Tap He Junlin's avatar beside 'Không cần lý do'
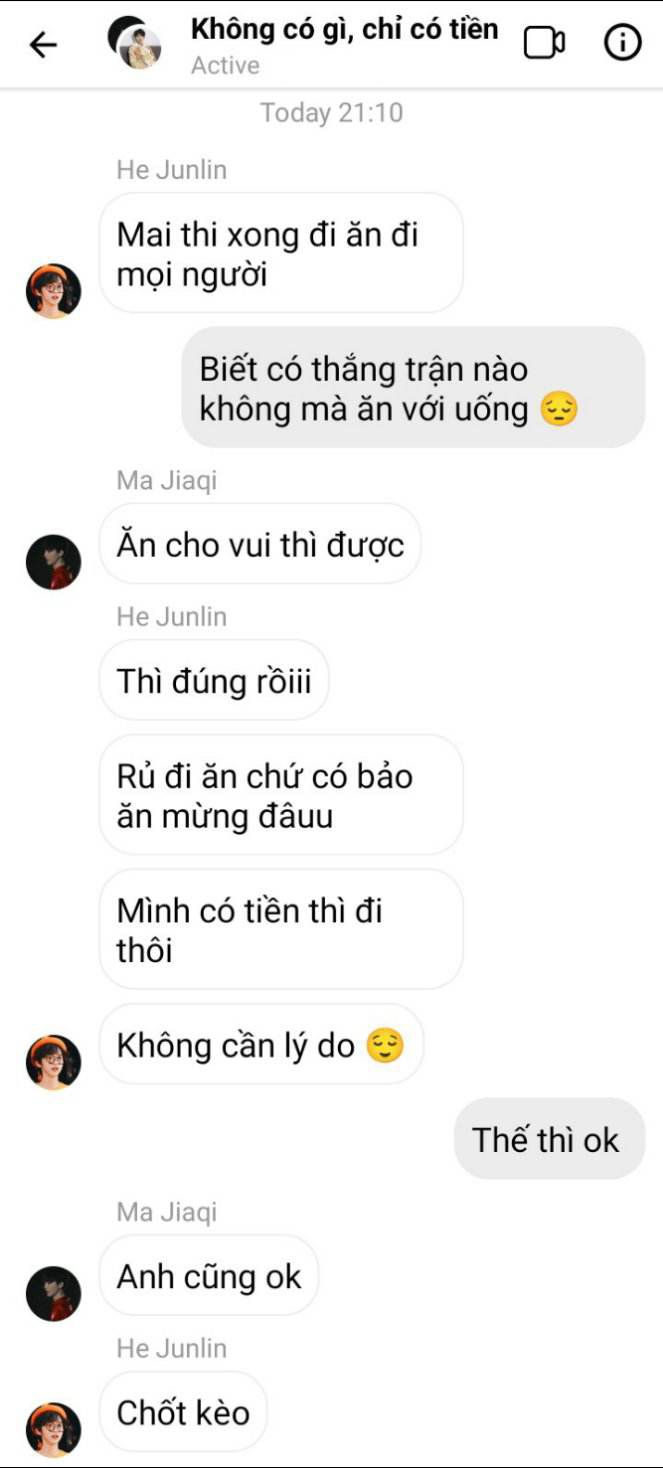The height and width of the screenshot is (1468, 663). click(53, 1062)
